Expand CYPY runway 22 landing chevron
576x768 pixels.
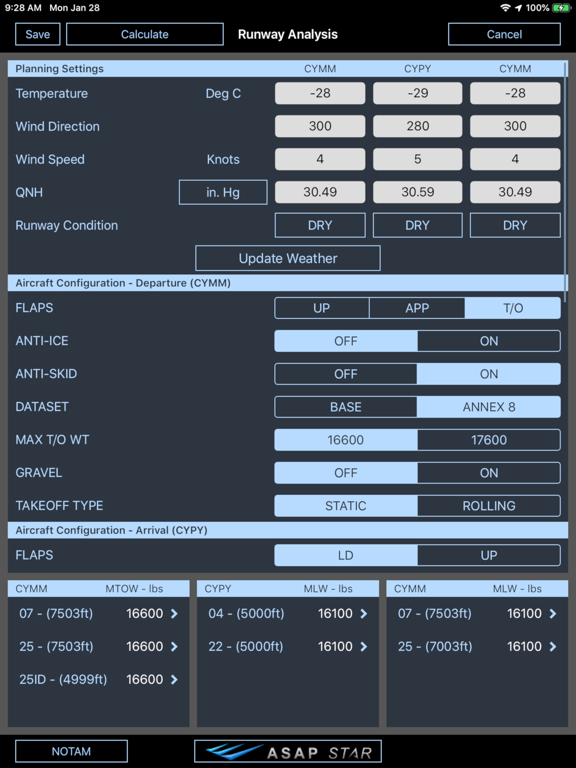click(363, 647)
